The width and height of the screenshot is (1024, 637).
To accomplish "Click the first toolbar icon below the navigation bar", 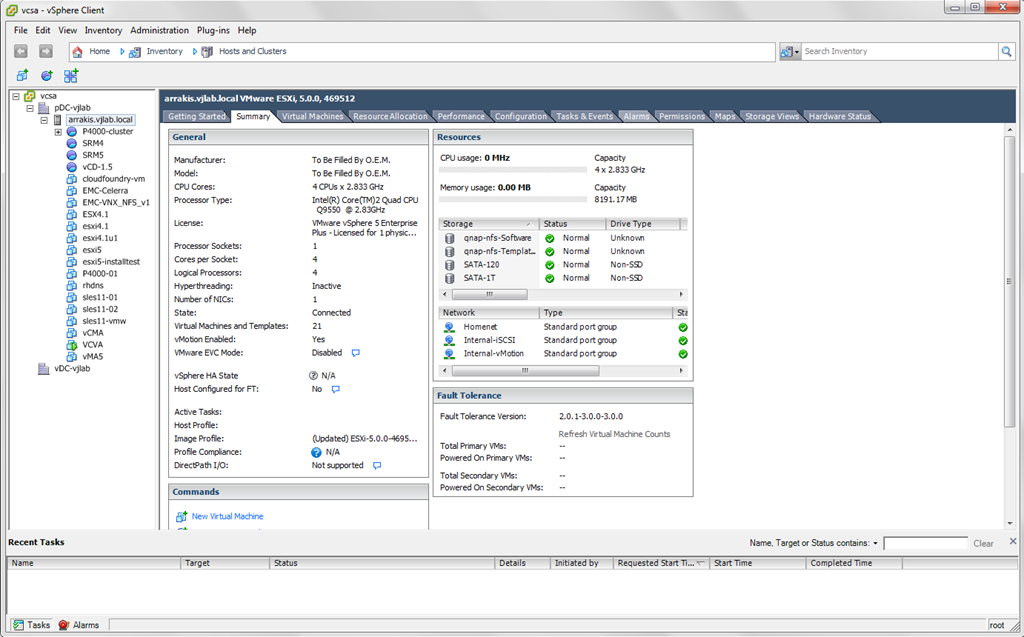I will click(x=22, y=76).
